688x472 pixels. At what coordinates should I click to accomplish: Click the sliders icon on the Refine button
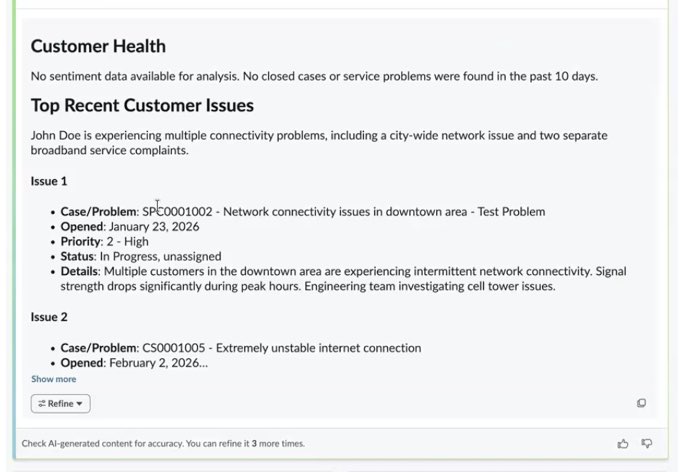[42, 404]
